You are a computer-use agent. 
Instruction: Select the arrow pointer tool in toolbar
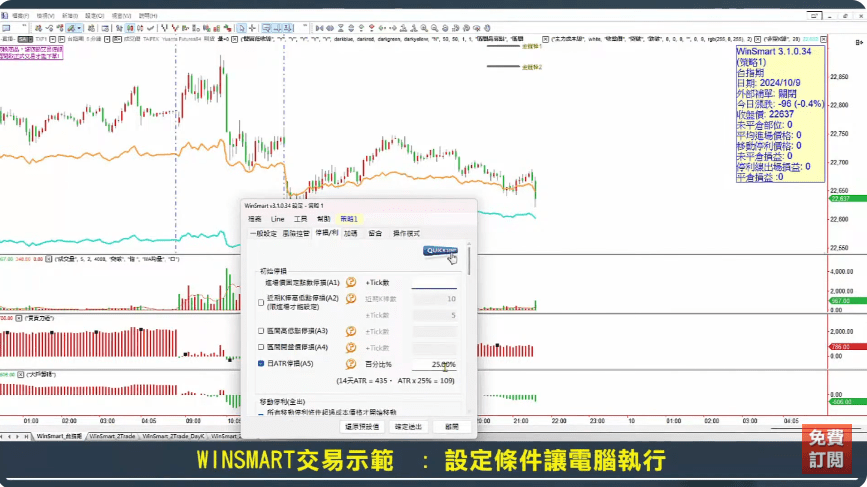coord(242,28)
